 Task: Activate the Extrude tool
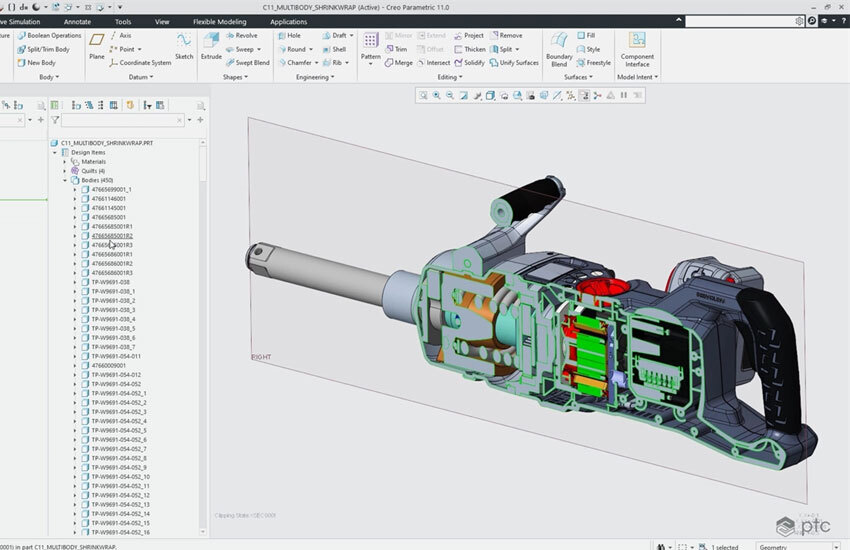point(211,46)
